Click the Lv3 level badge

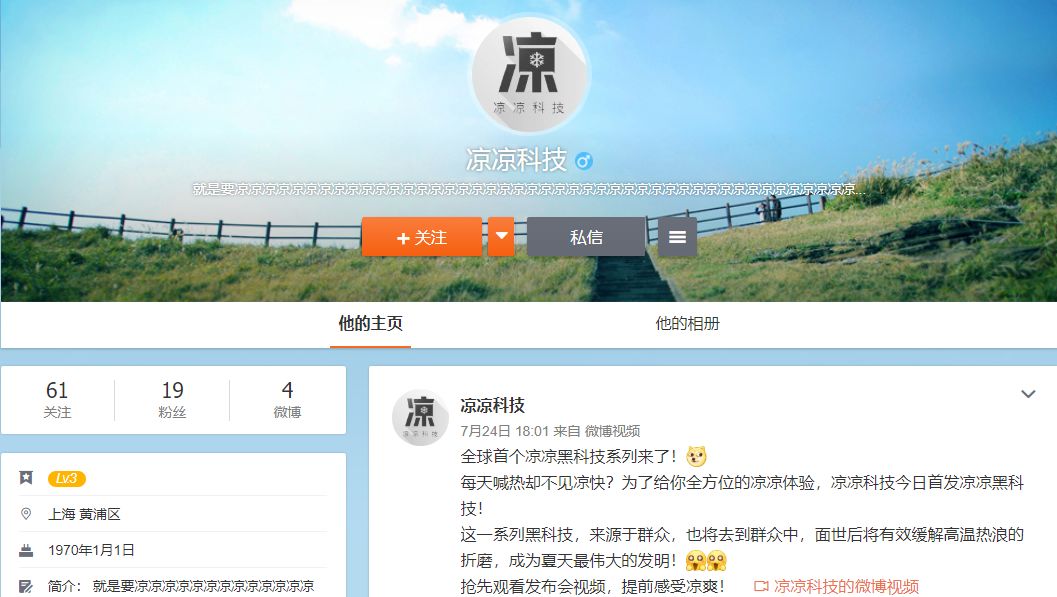[x=67, y=478]
